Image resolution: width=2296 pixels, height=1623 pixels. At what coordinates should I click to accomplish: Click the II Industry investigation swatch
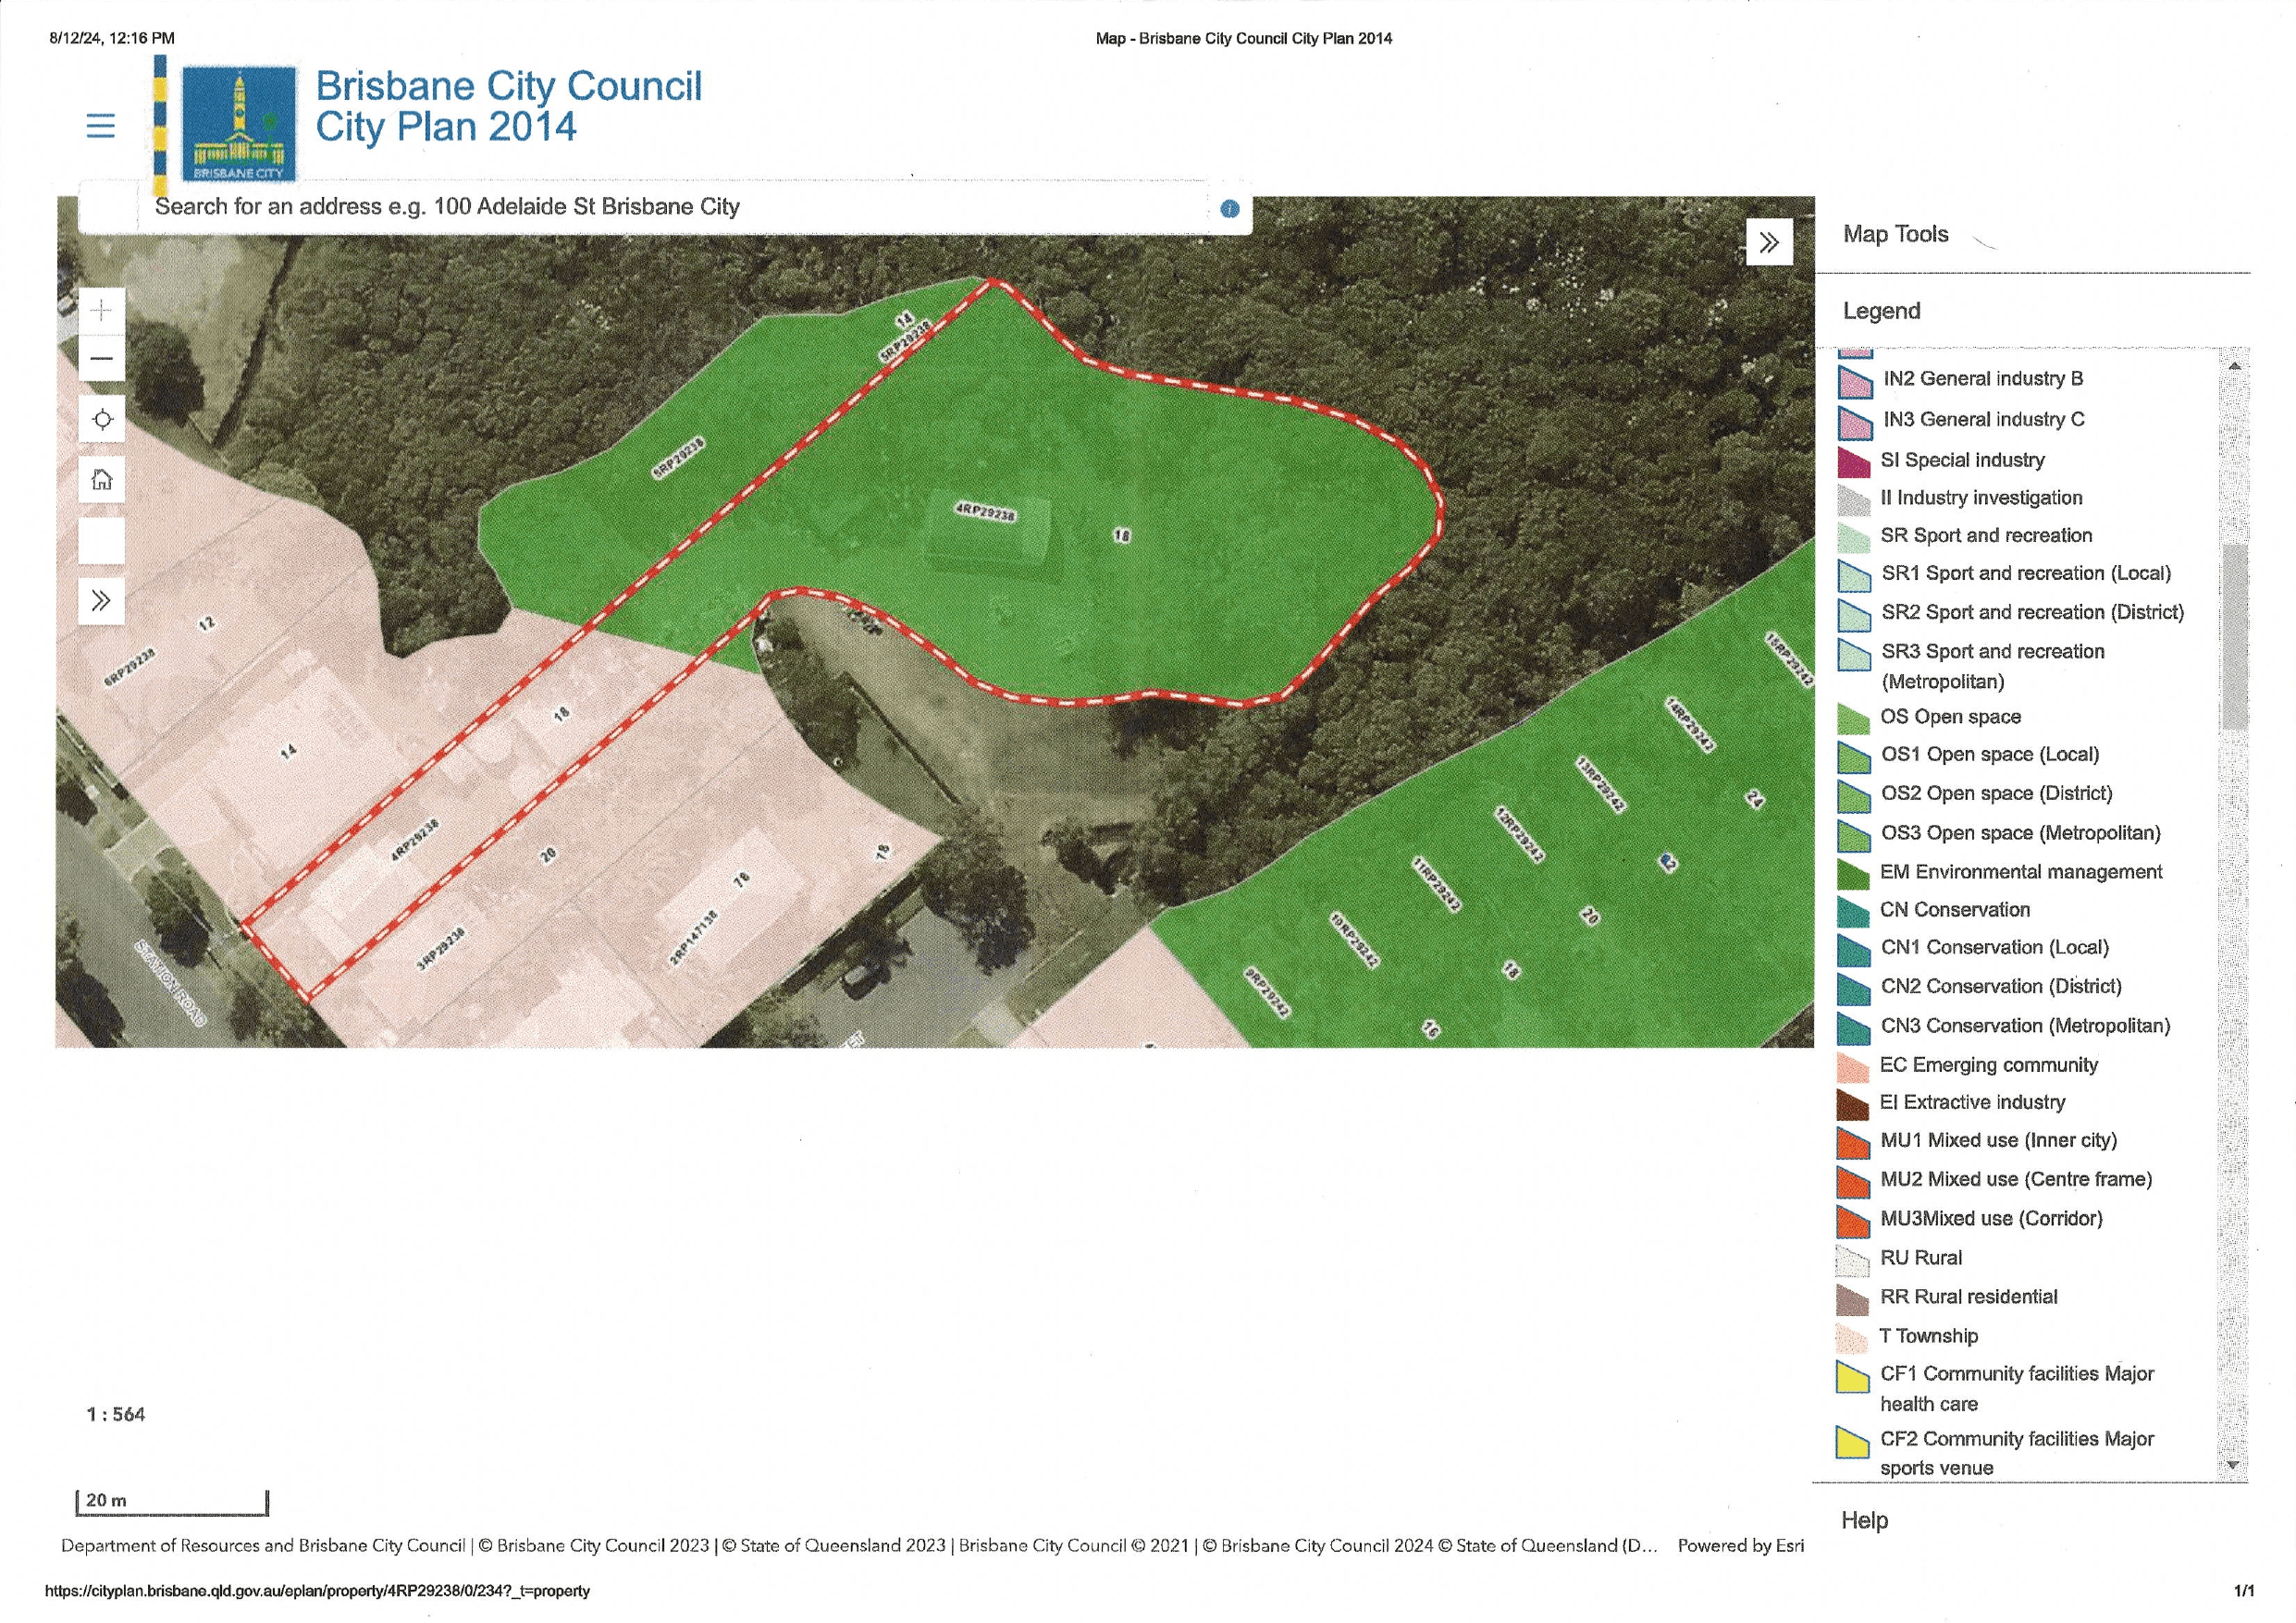coord(1854,499)
